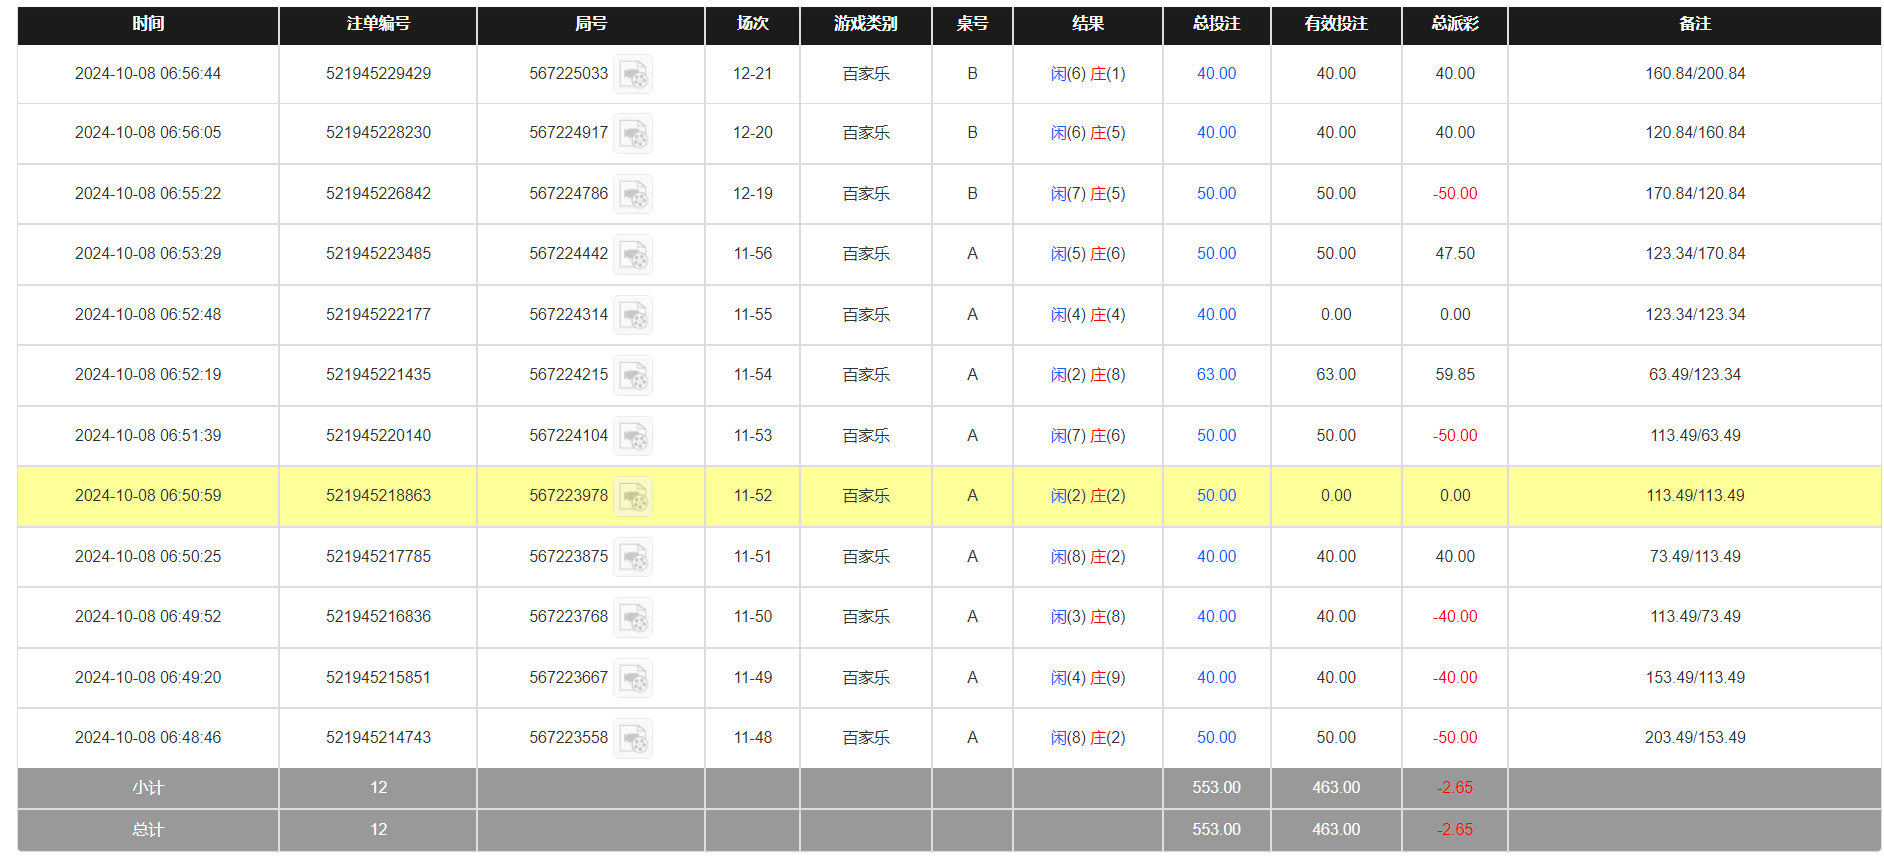View replay icon for round 567223768
Viewport: 1884px width, 859px height.
pyautogui.click(x=633, y=618)
